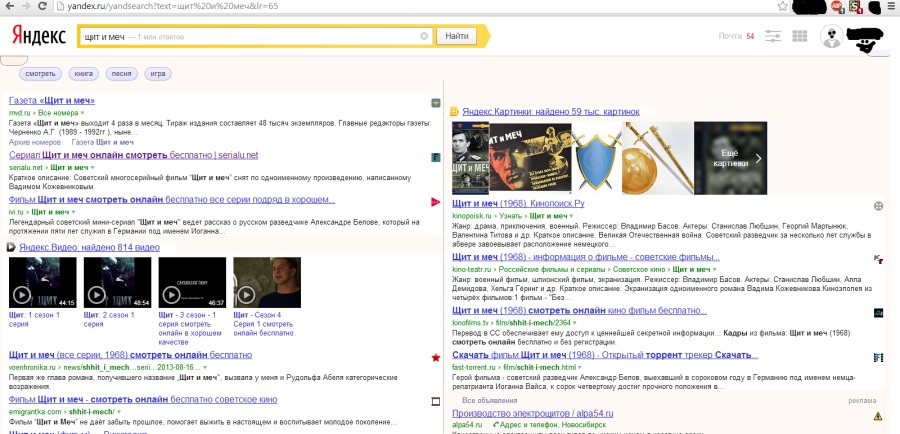900x434 pixels.
Task: Open Сериал Щит и меч serialu.net result
Action: pos(134,155)
